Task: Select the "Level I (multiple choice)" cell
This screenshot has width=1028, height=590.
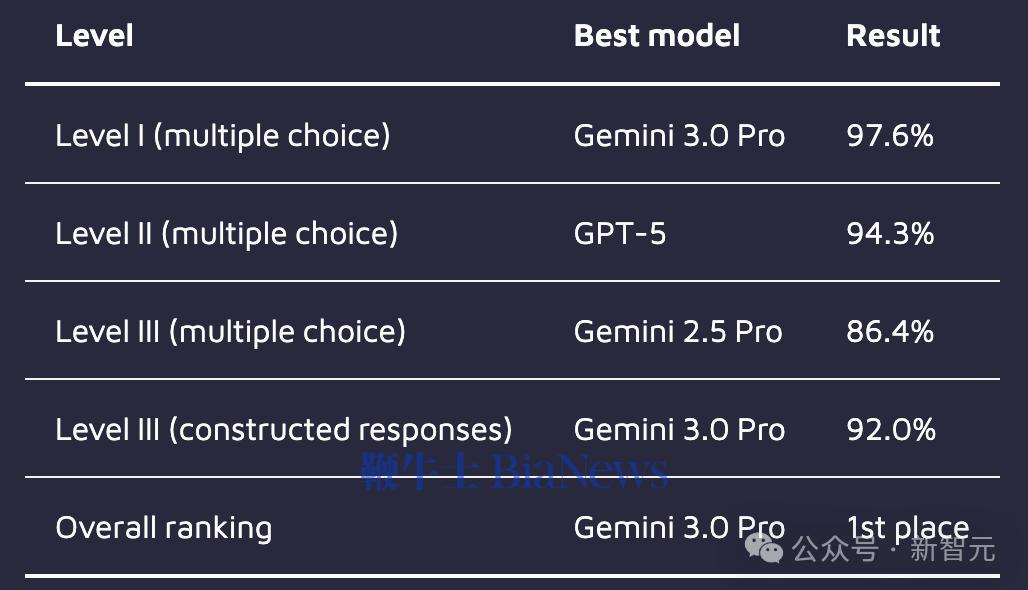Action: (222, 135)
